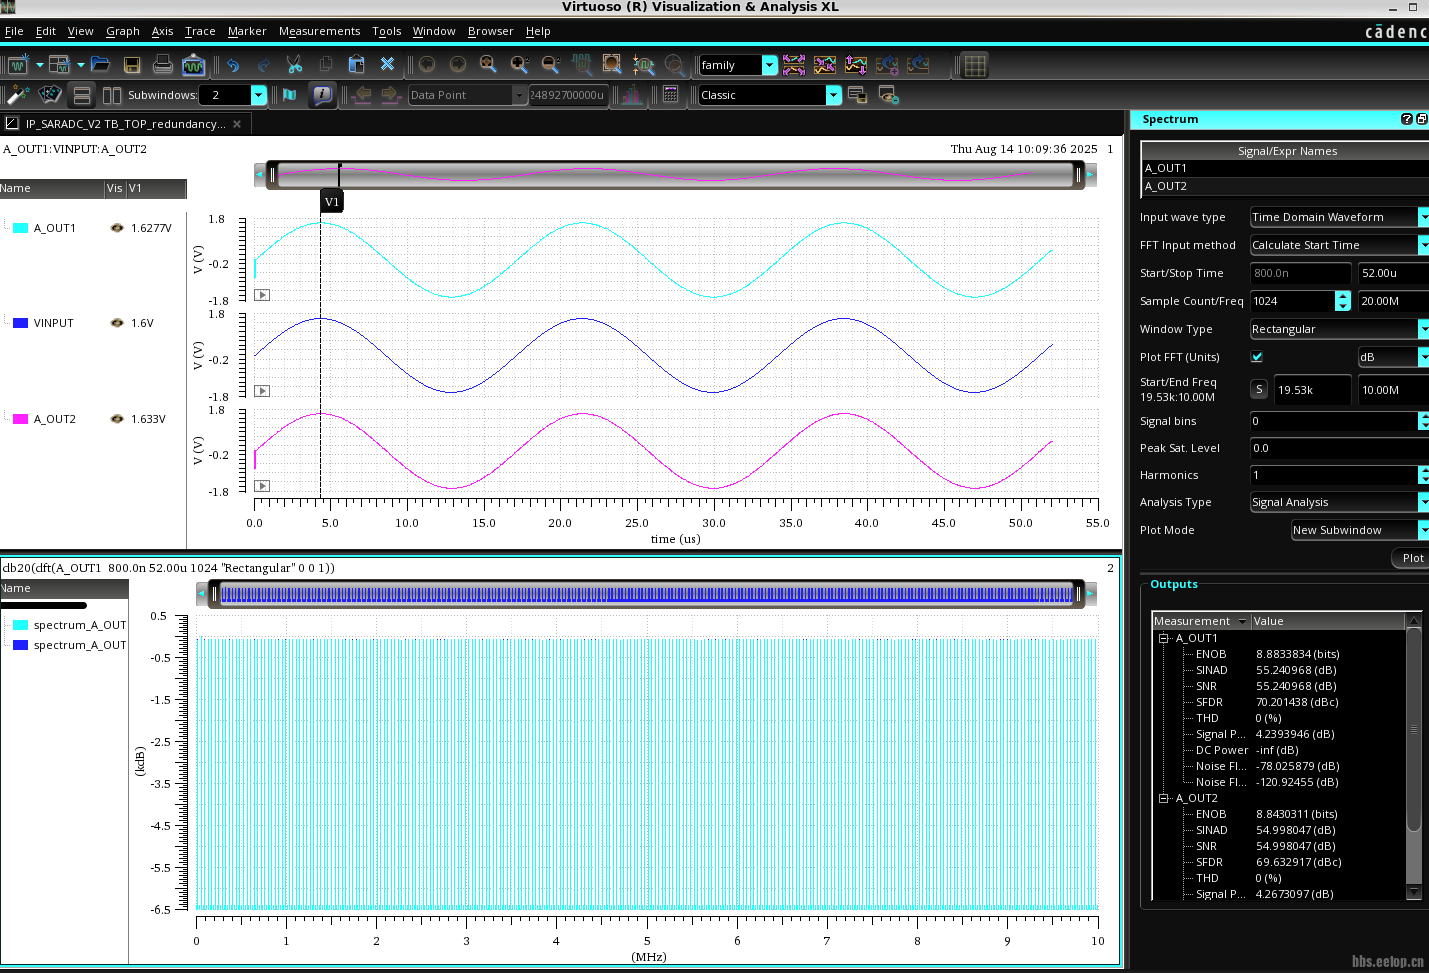Viewport: 1429px width, 973px height.
Task: Toggle visibility eye for A_OUT1 trace
Action: (x=117, y=228)
